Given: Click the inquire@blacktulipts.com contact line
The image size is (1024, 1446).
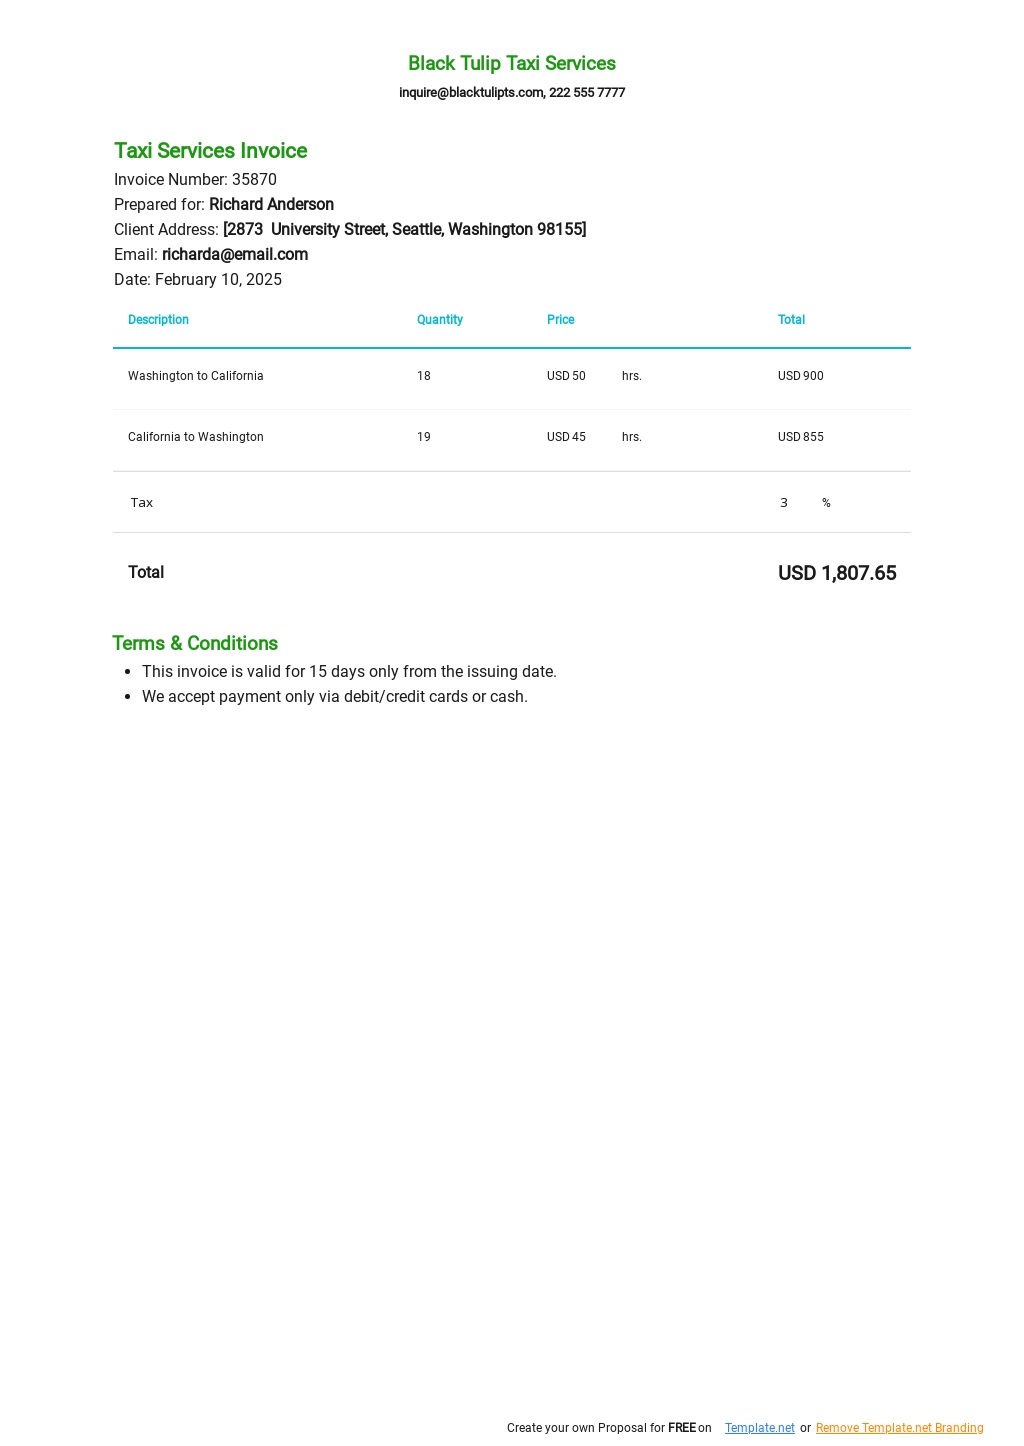Looking at the screenshot, I should point(512,92).
